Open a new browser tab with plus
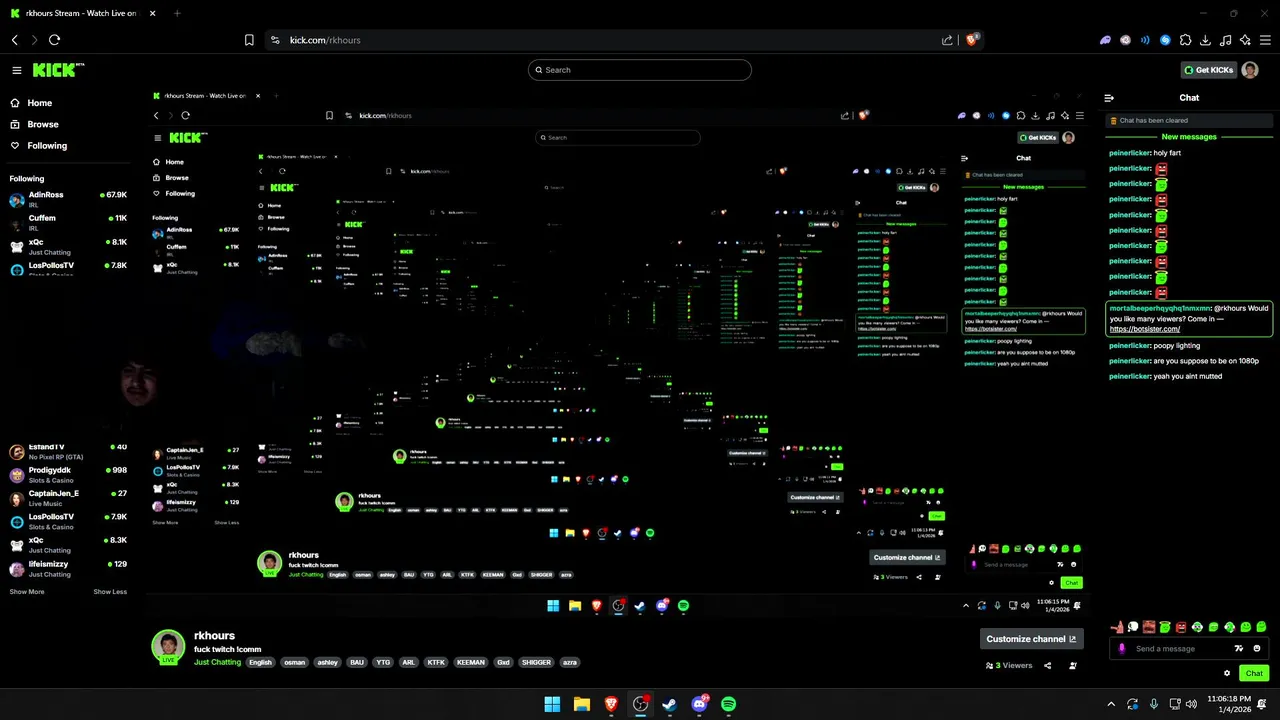Screen dimensions: 1280x720 click(177, 13)
